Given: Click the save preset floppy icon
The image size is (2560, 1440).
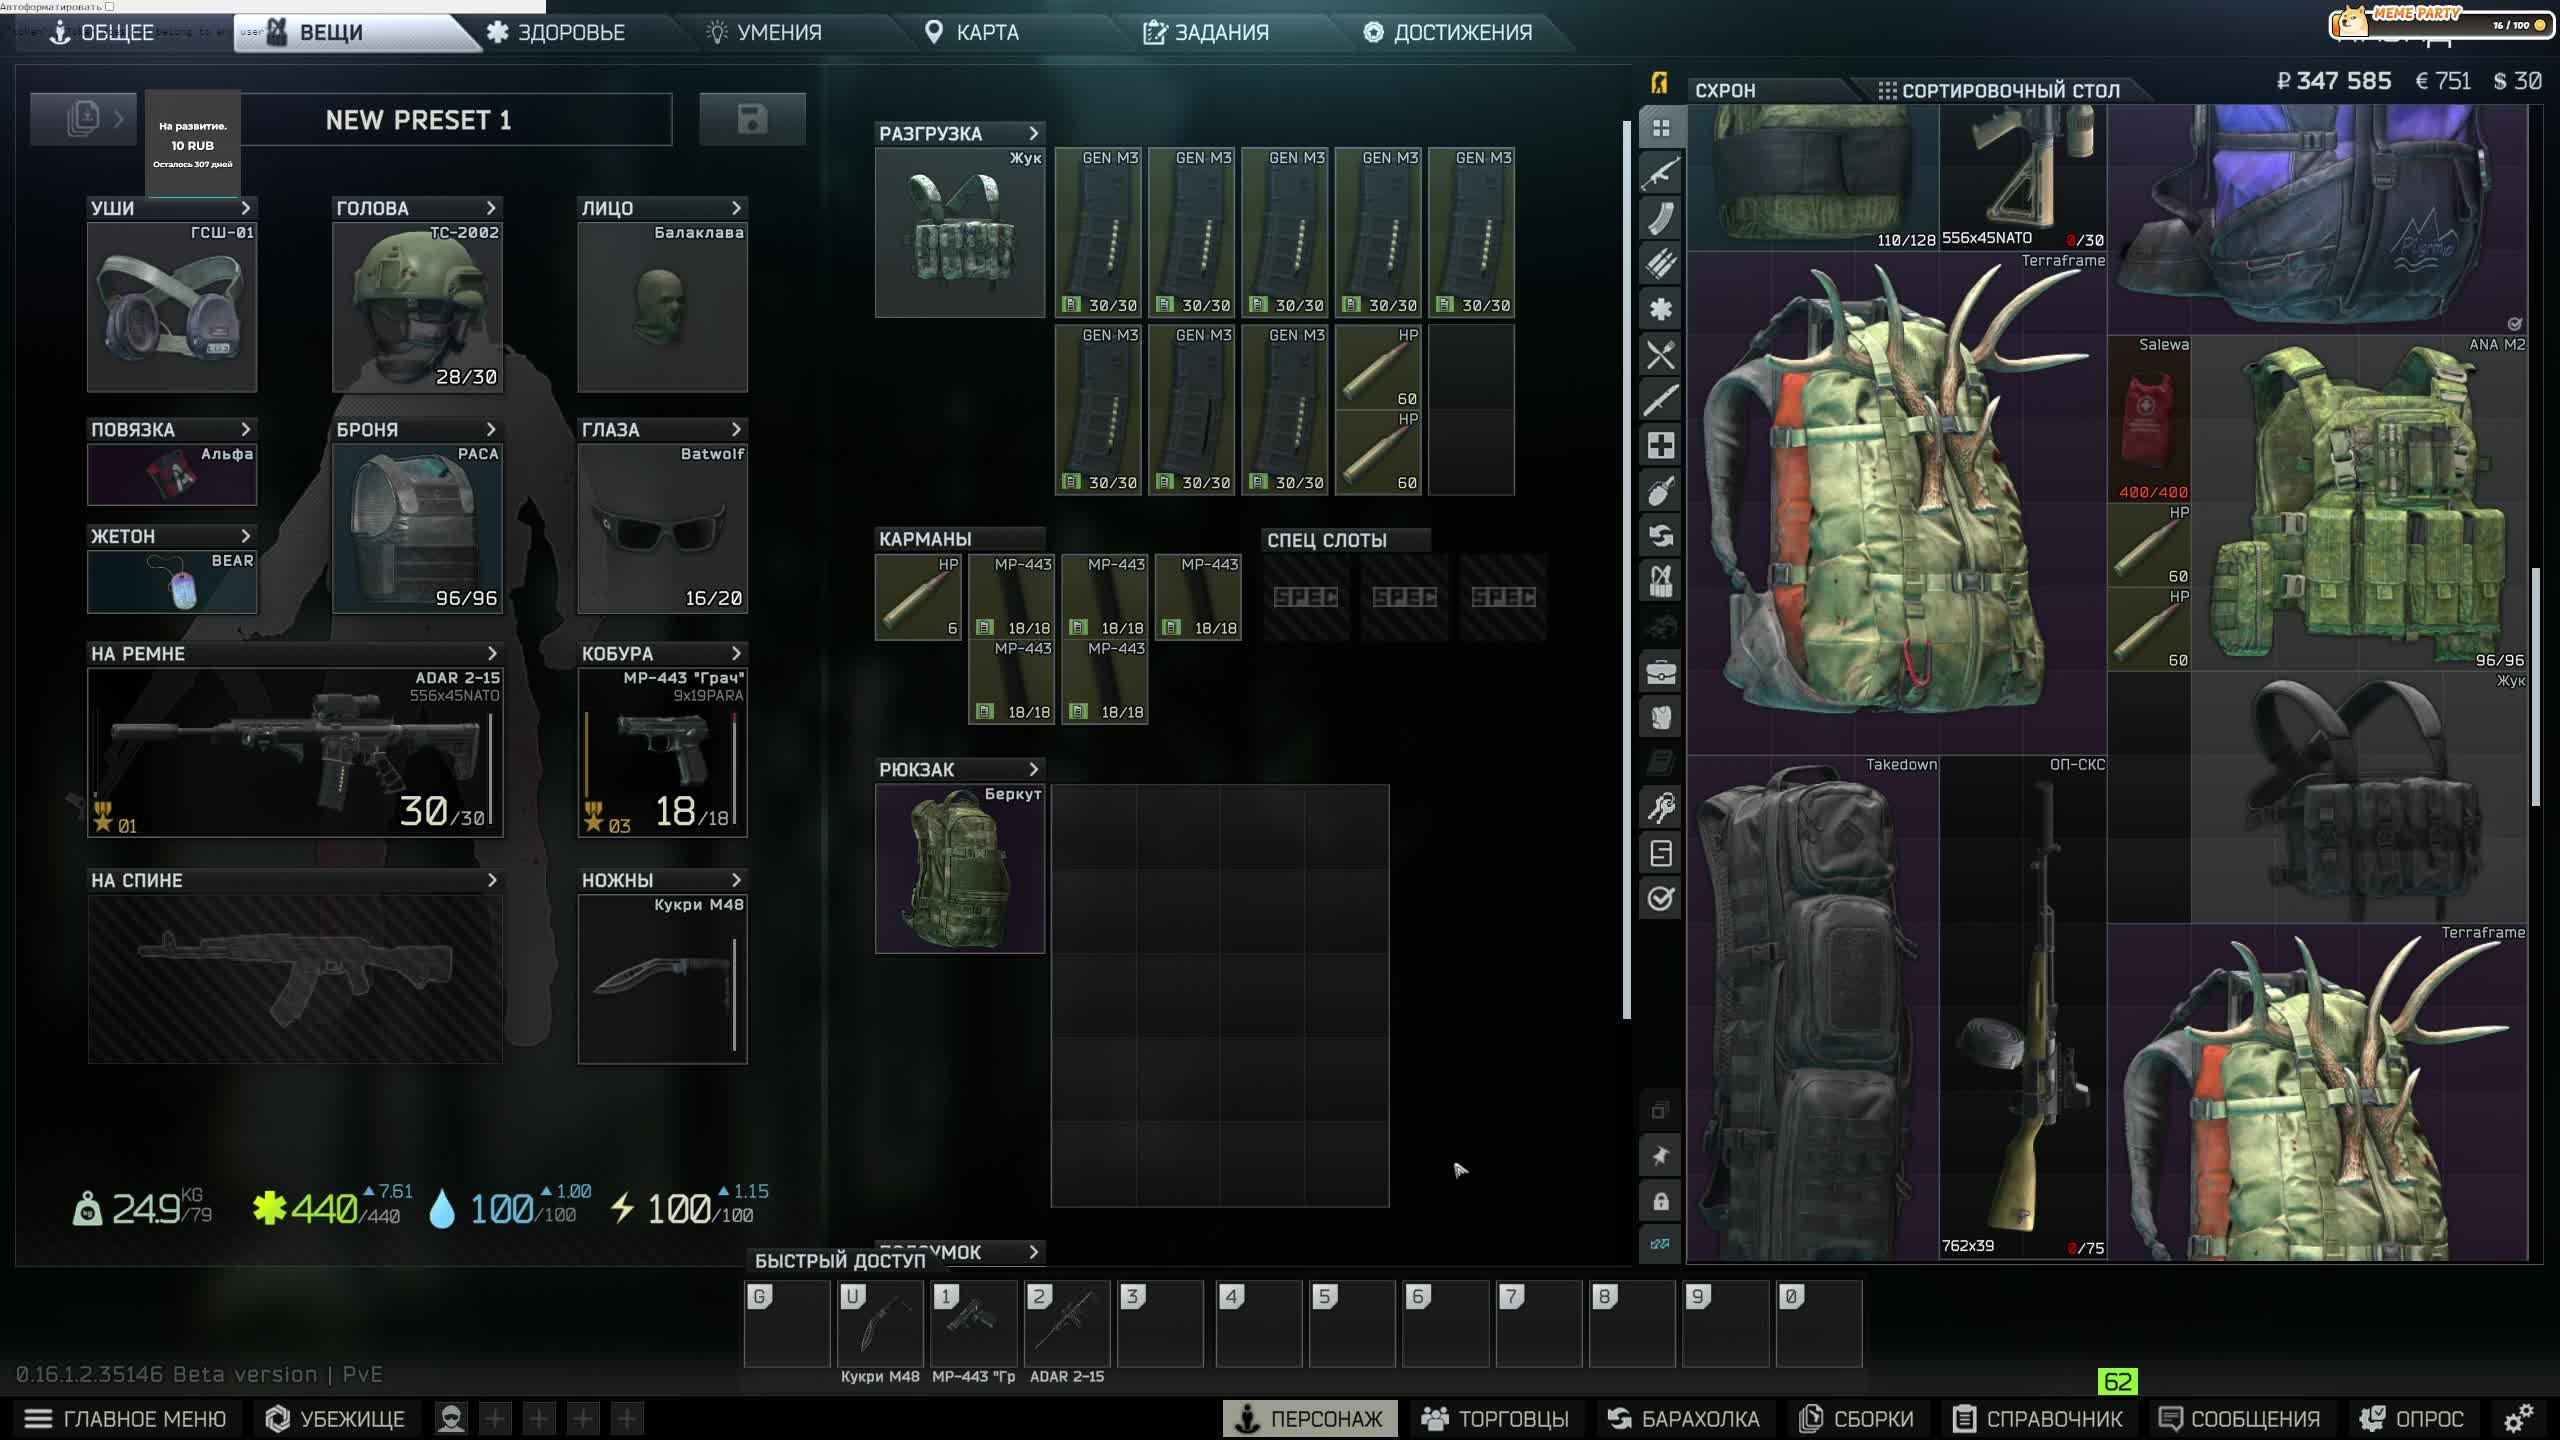Looking at the screenshot, I should (x=752, y=119).
